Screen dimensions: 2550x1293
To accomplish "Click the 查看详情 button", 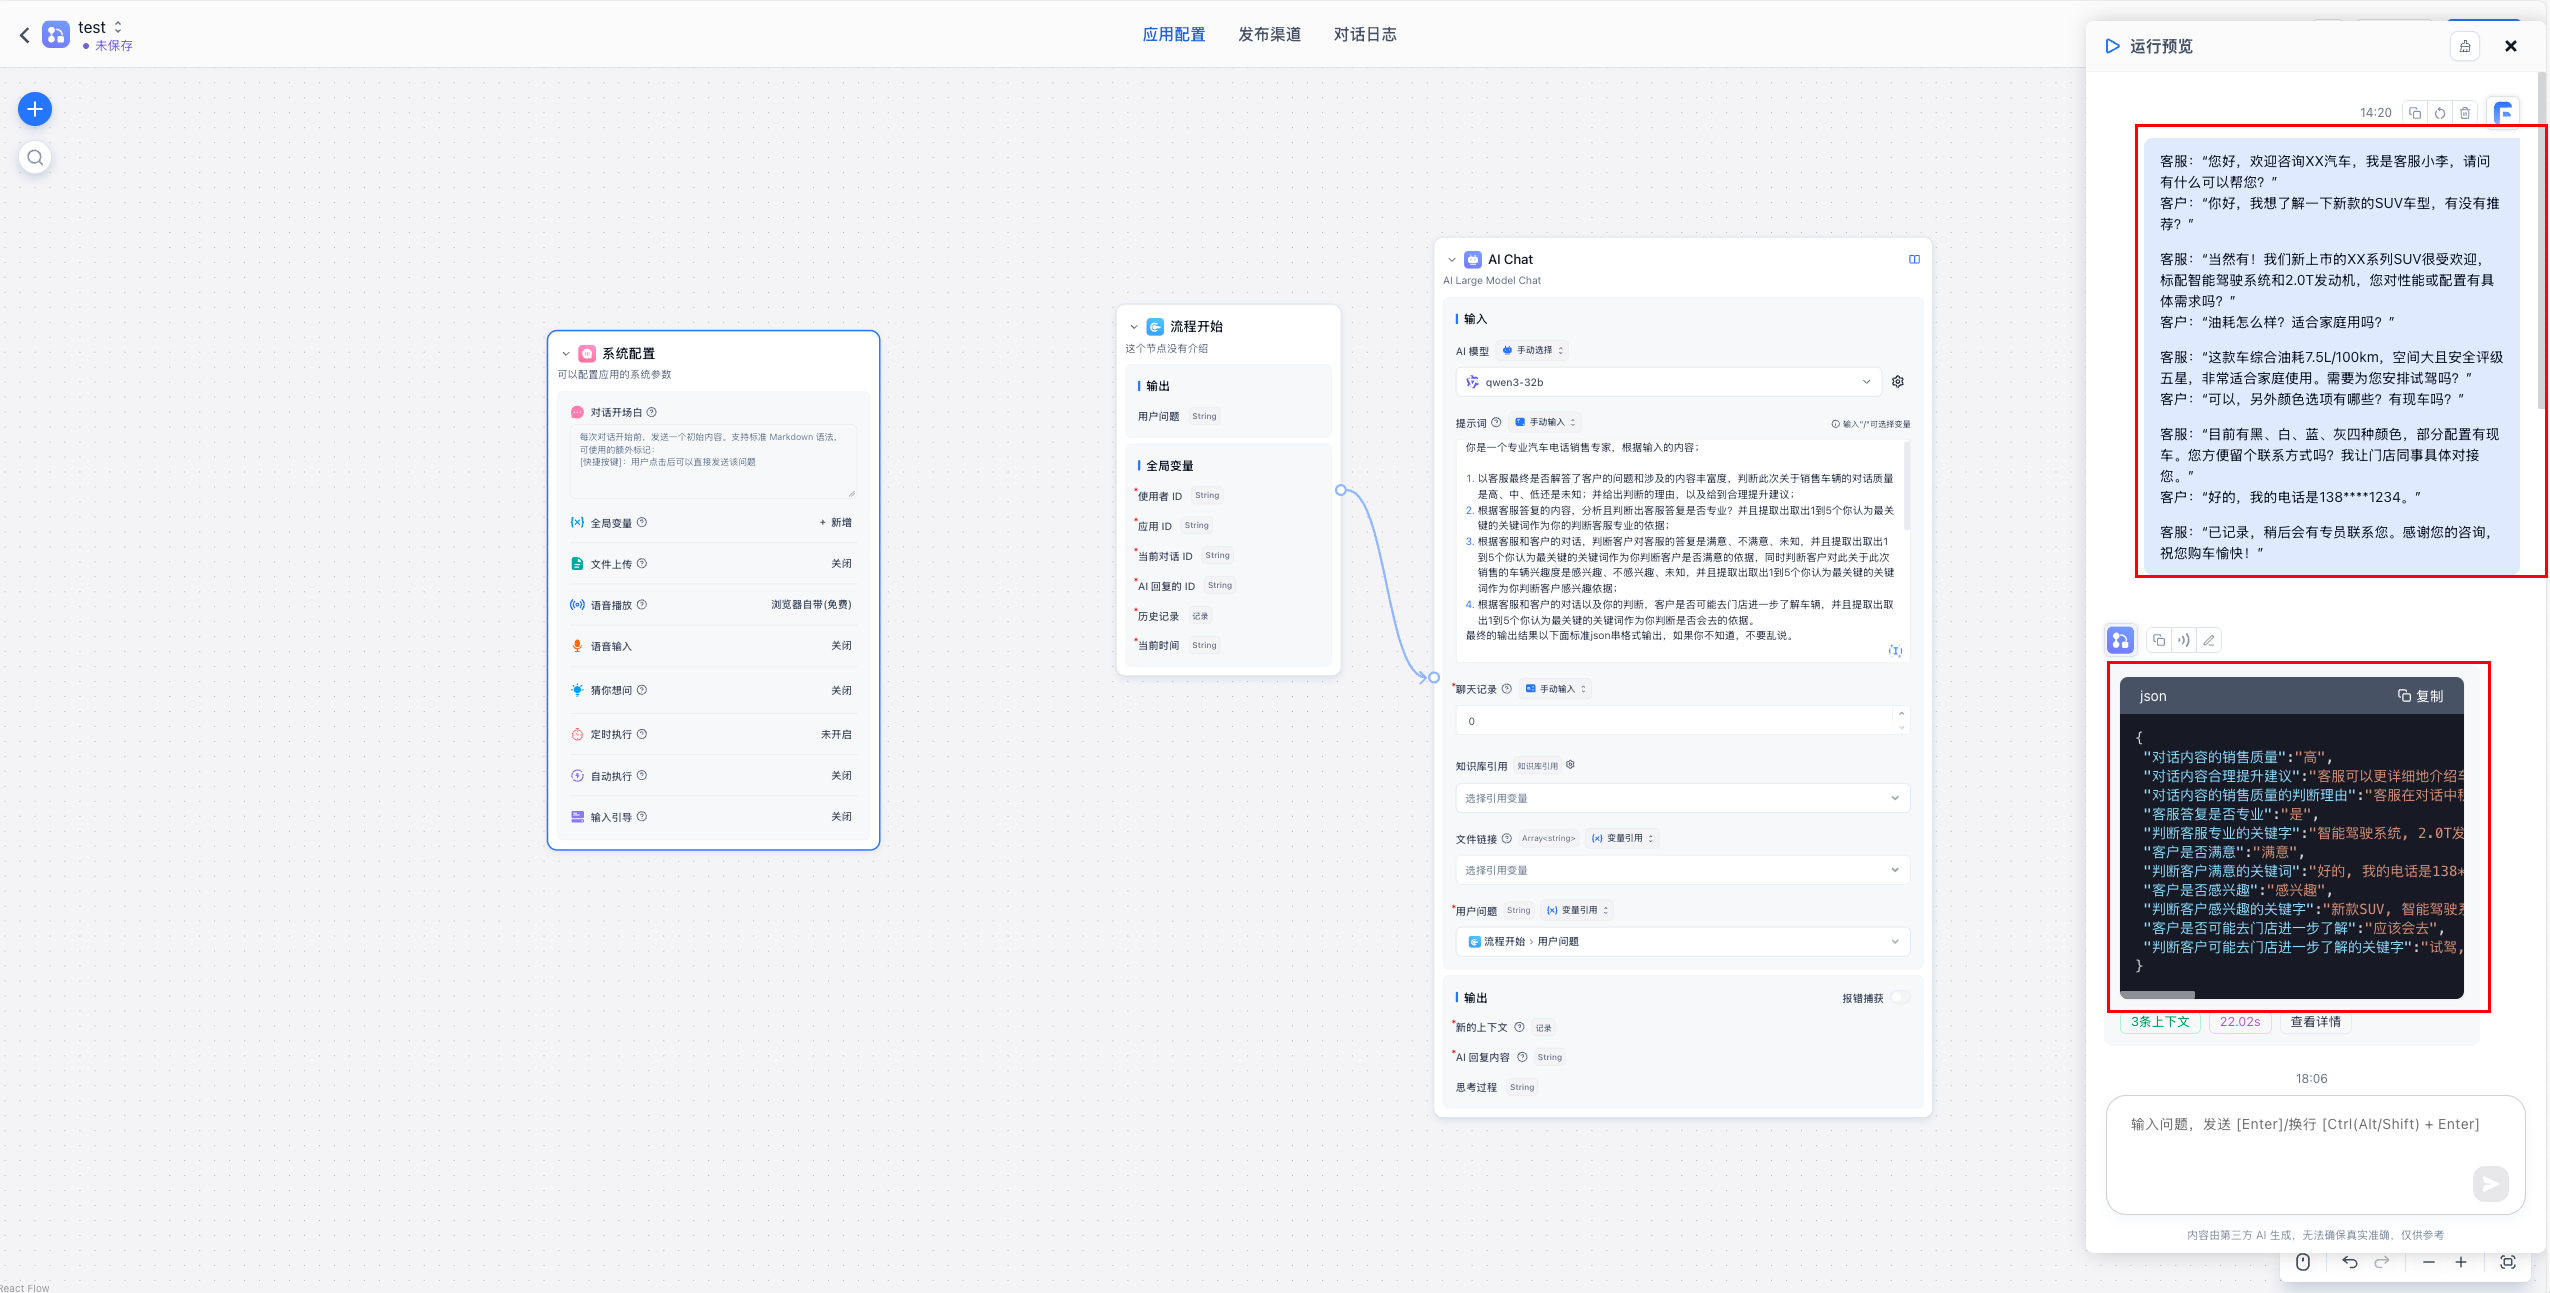I will coord(2316,1022).
